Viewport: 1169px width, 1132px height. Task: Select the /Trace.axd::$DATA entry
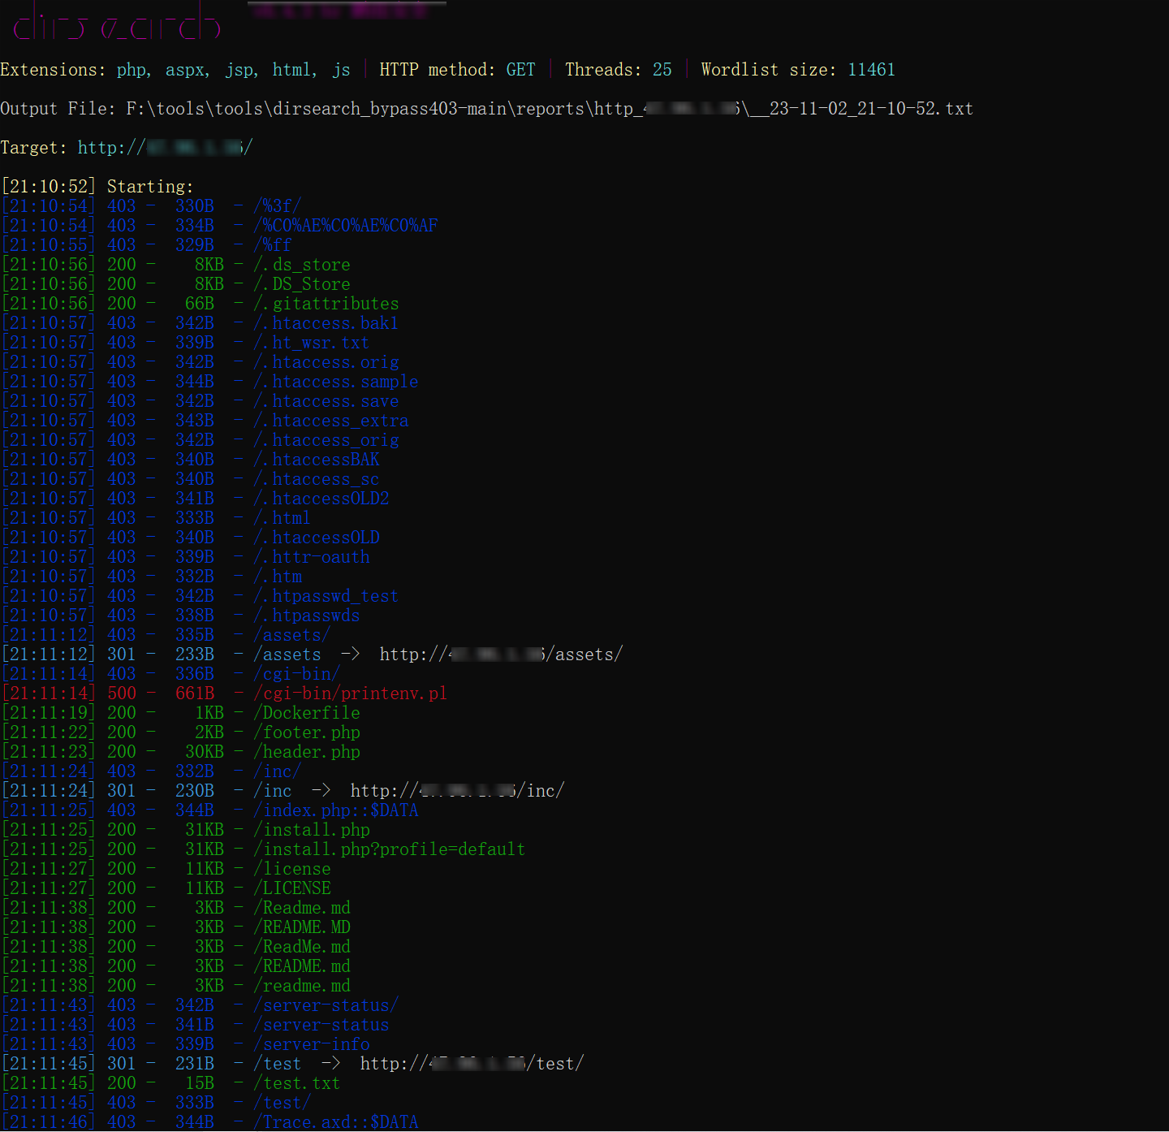tap(336, 1122)
